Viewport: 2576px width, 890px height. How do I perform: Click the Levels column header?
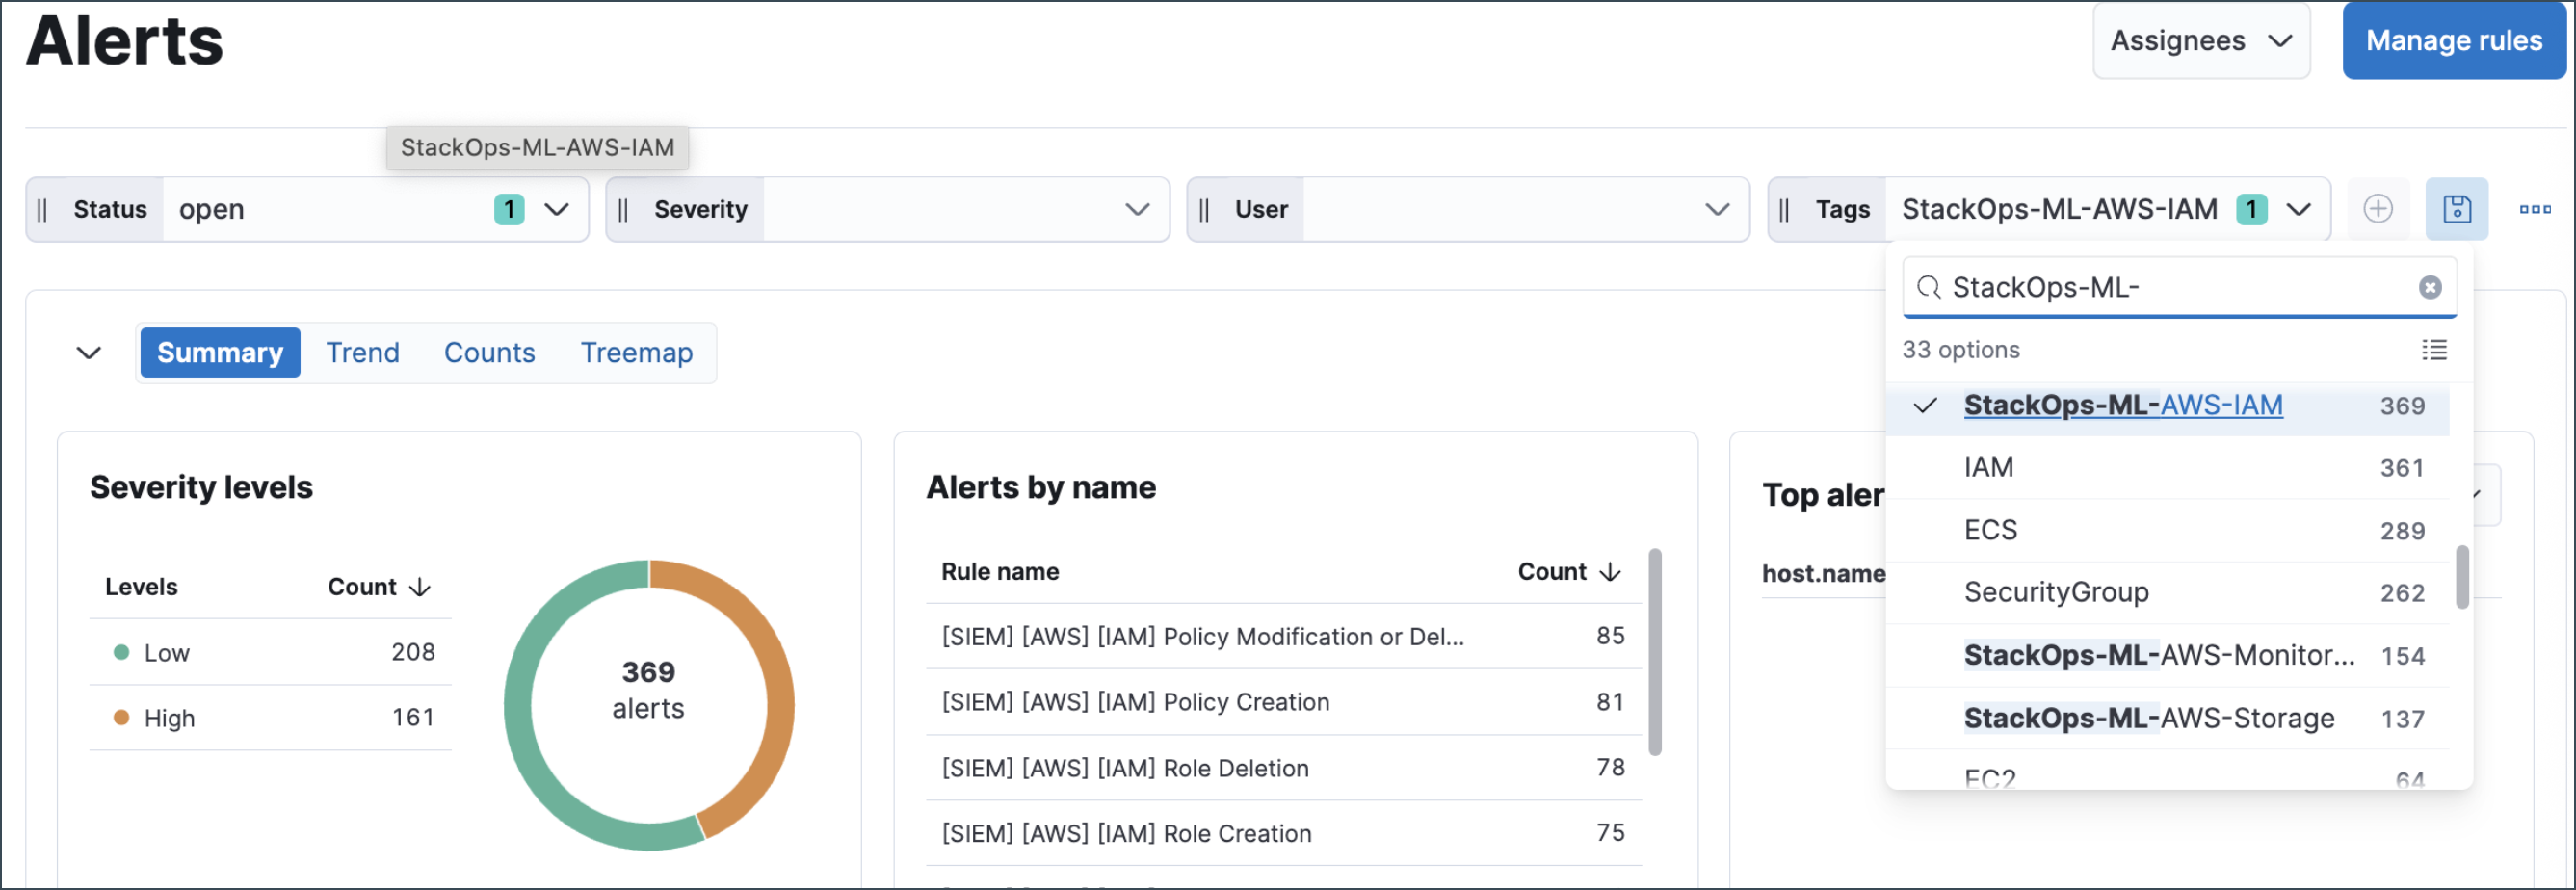141,587
